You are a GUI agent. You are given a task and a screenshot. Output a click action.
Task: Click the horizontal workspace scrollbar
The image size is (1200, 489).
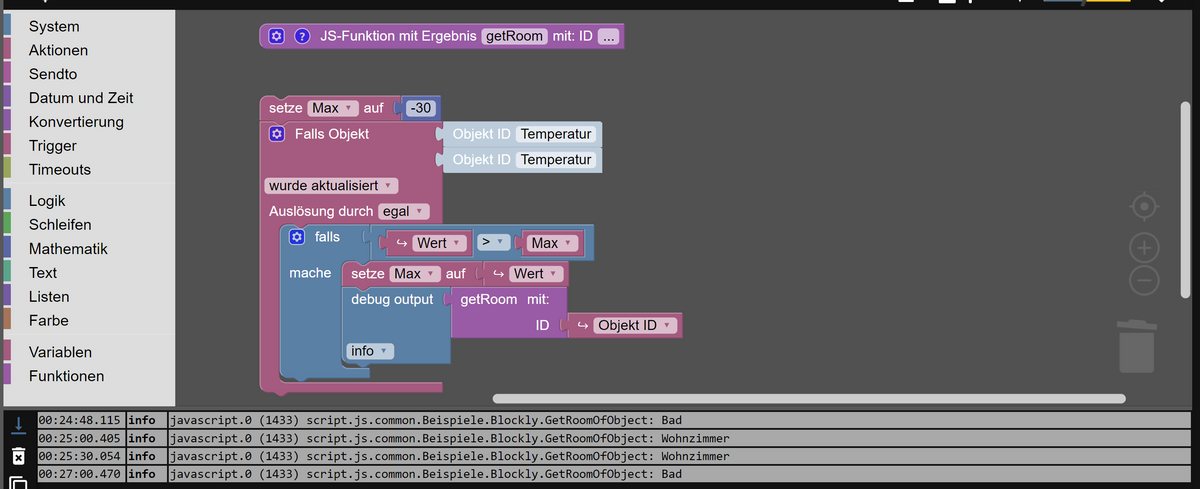coord(808,398)
